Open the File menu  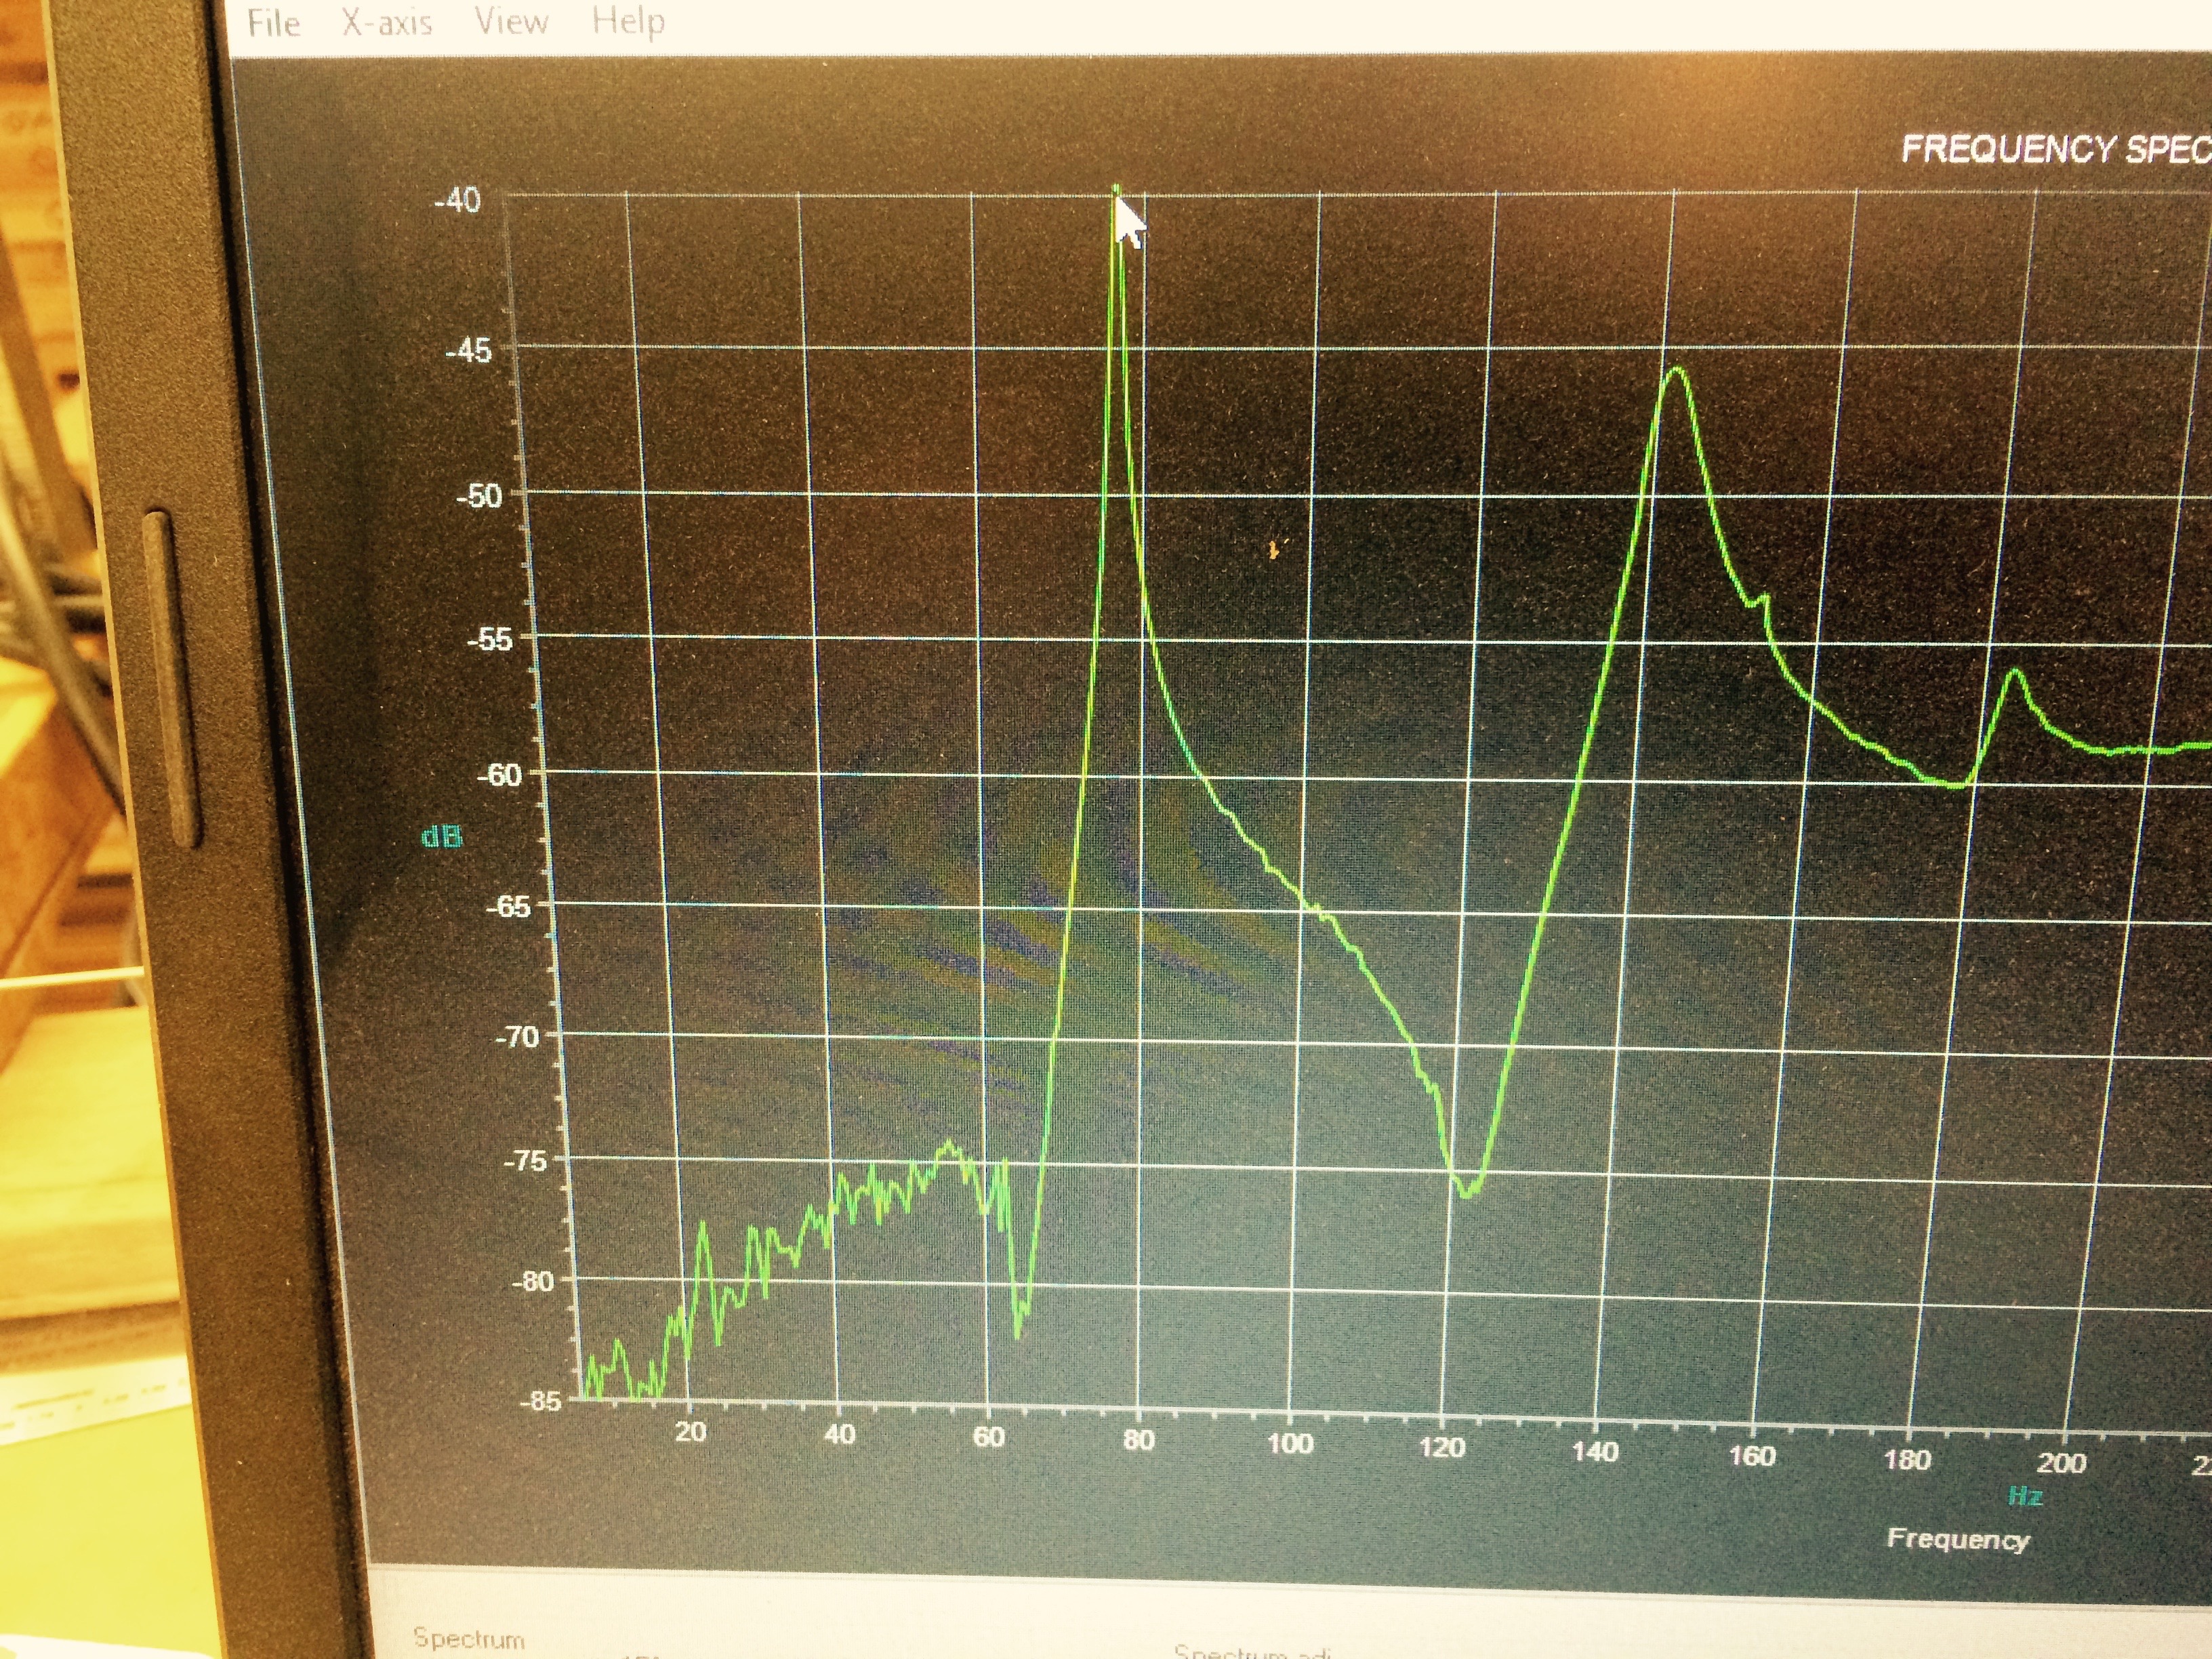click(x=274, y=22)
